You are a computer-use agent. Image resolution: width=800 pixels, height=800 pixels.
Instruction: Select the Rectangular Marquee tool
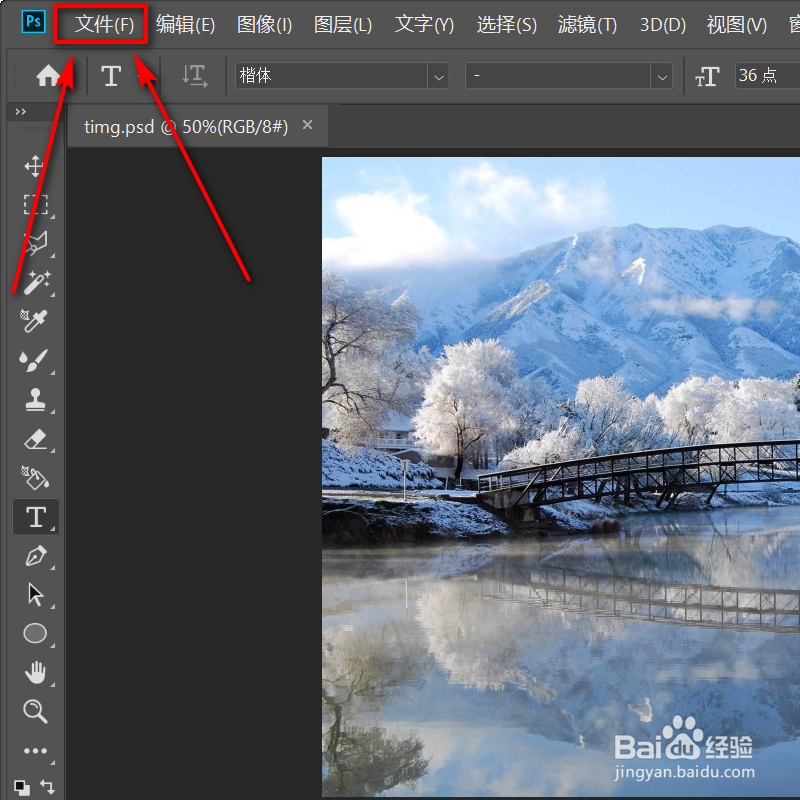tap(35, 205)
